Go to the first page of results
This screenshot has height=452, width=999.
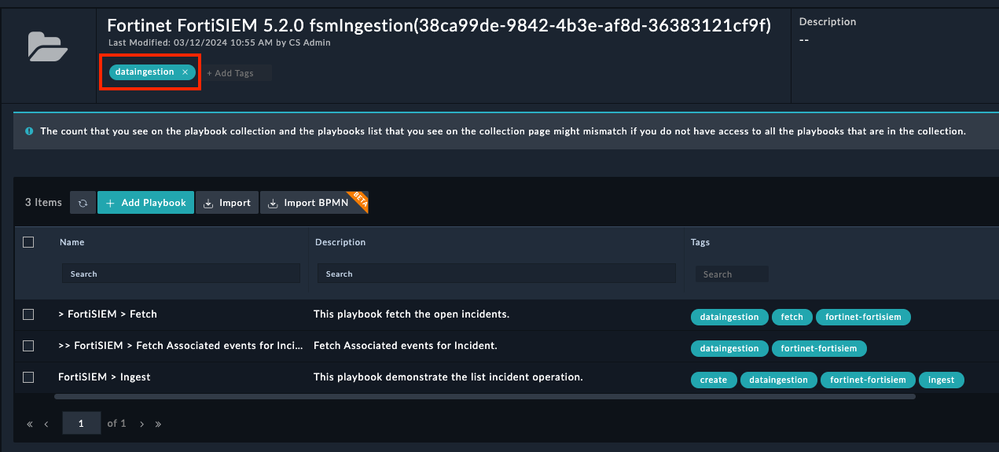tap(30, 424)
